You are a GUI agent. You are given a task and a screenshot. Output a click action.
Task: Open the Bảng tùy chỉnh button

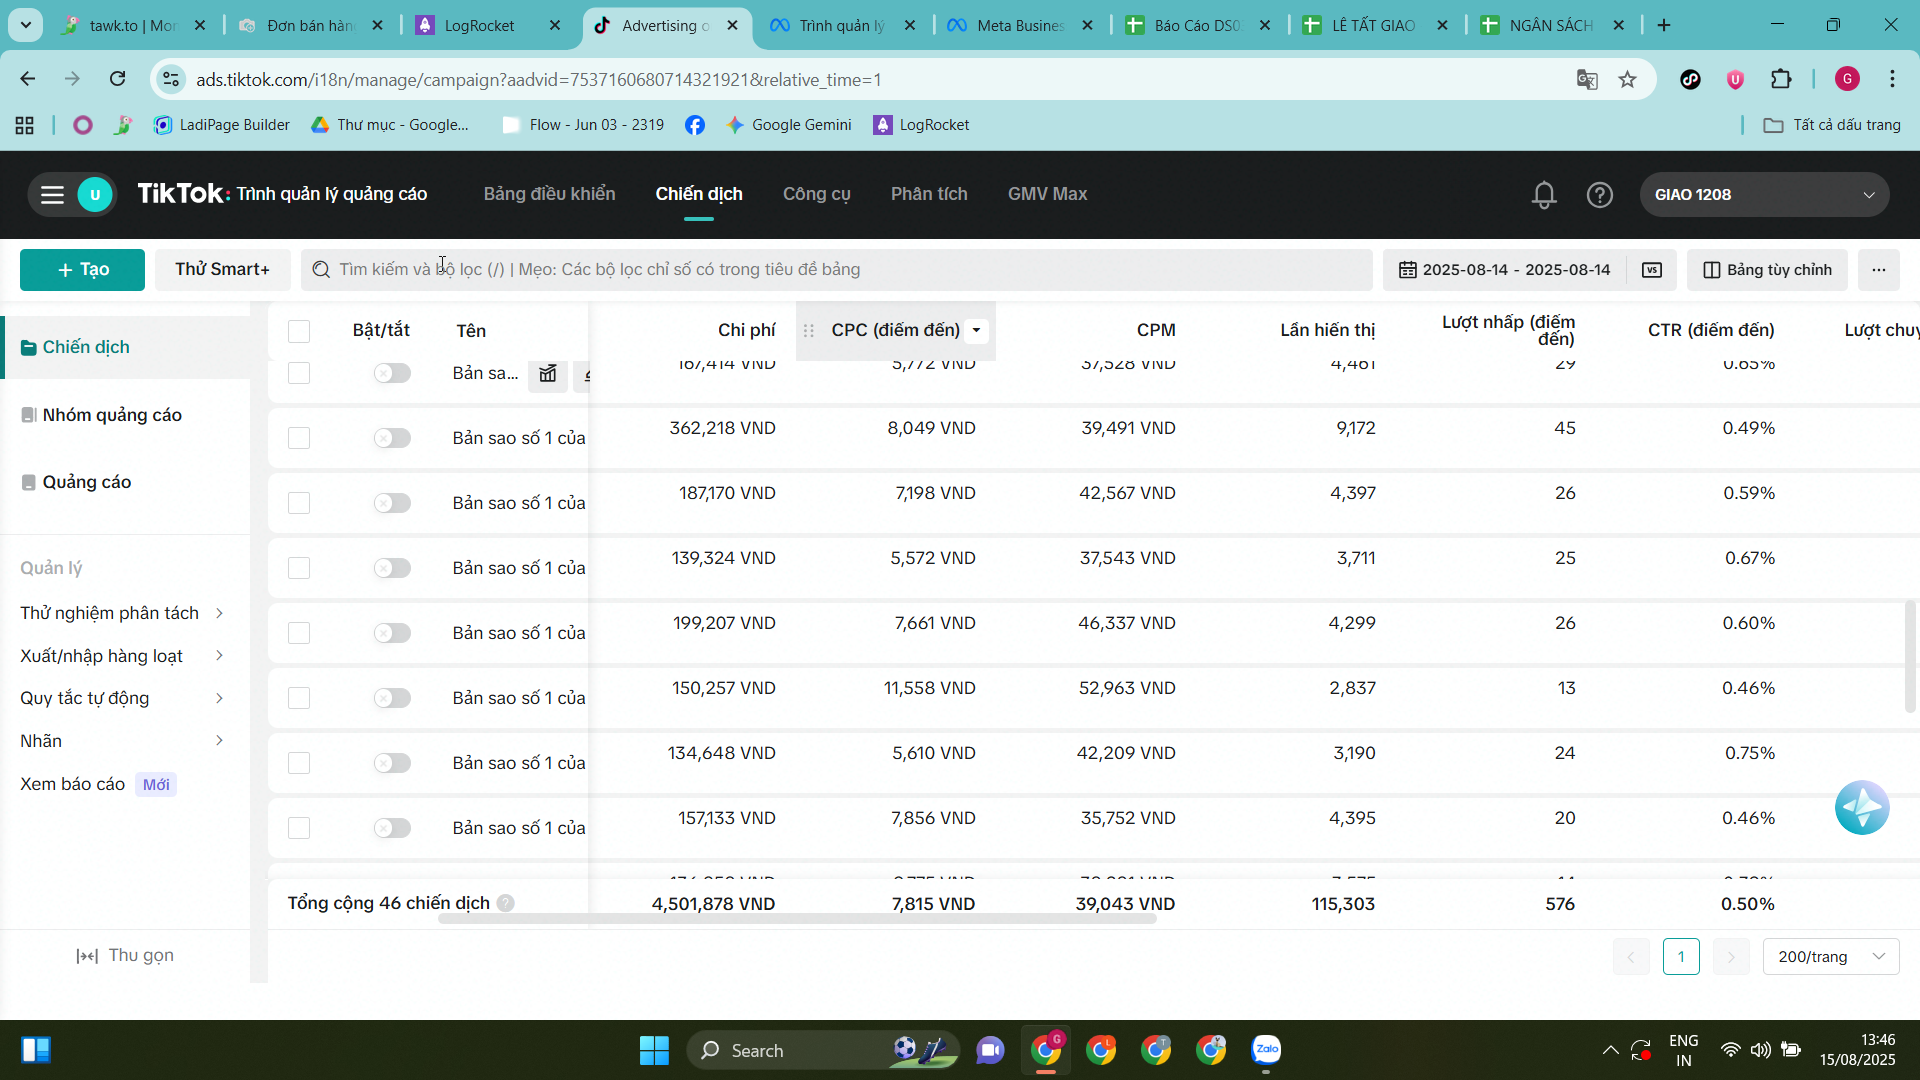click(1767, 270)
